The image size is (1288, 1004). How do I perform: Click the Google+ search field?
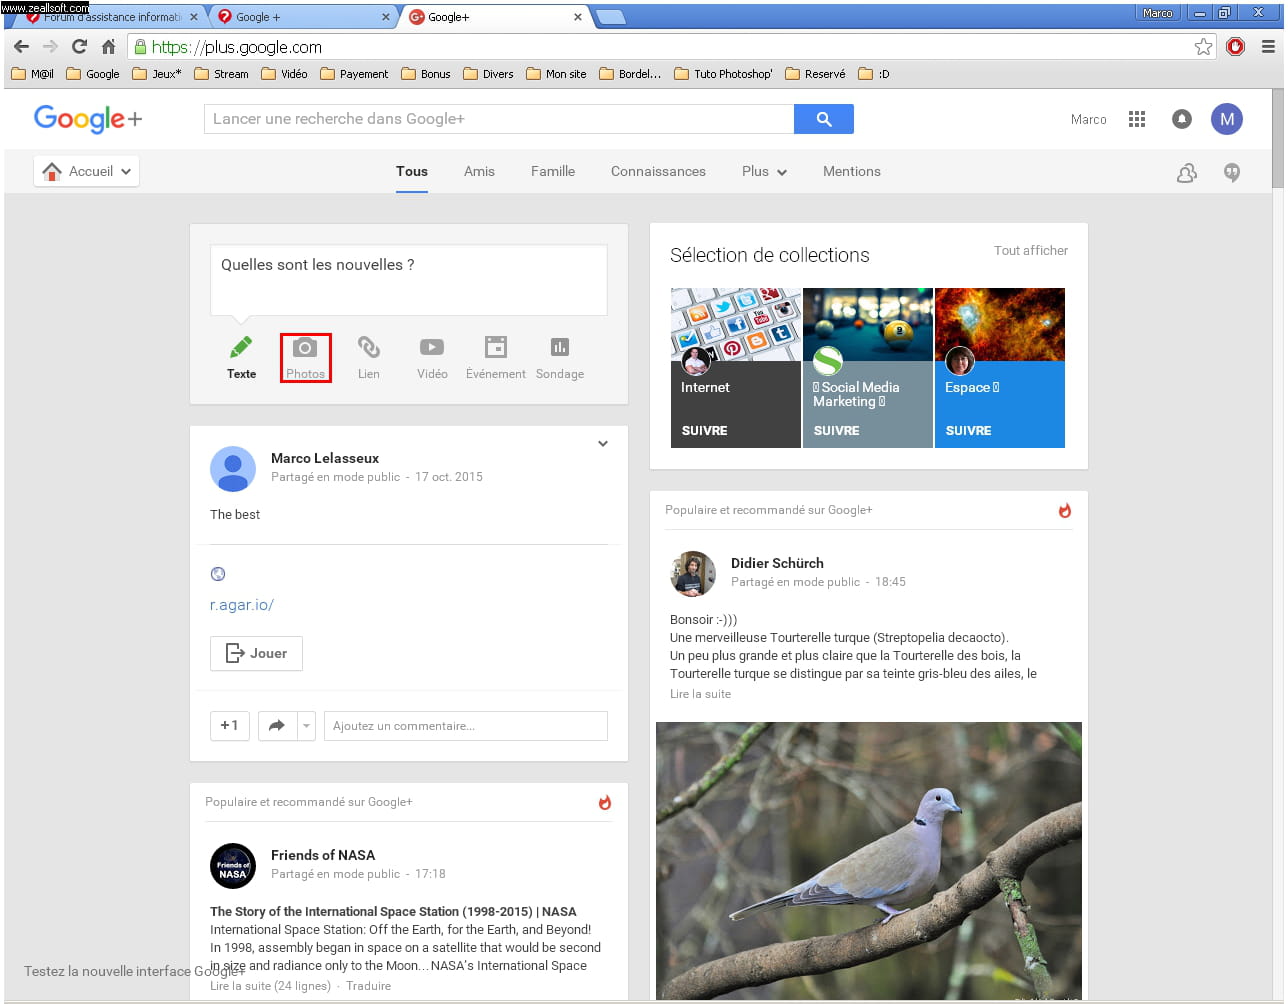click(499, 119)
